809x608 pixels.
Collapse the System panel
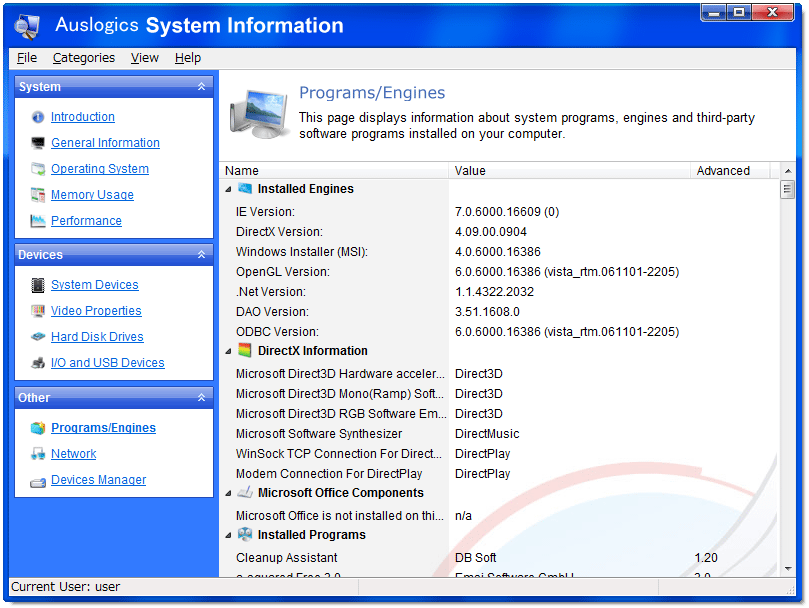click(202, 87)
